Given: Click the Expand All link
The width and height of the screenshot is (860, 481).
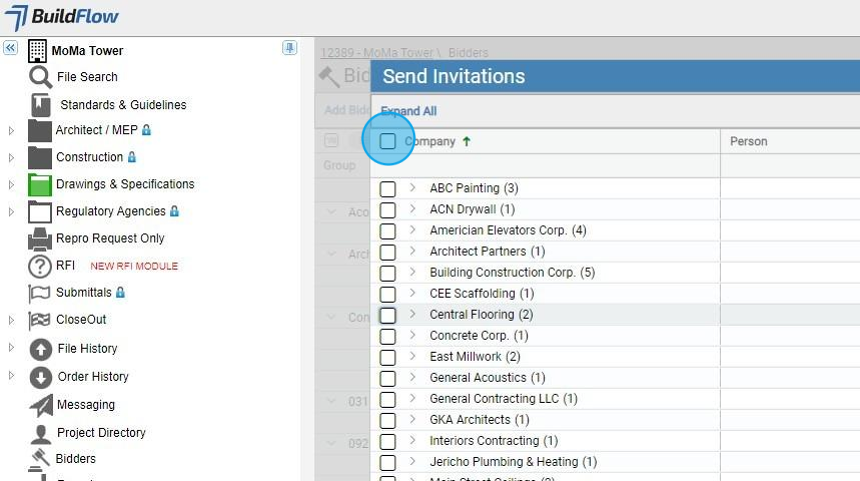Looking at the screenshot, I should tap(409, 111).
